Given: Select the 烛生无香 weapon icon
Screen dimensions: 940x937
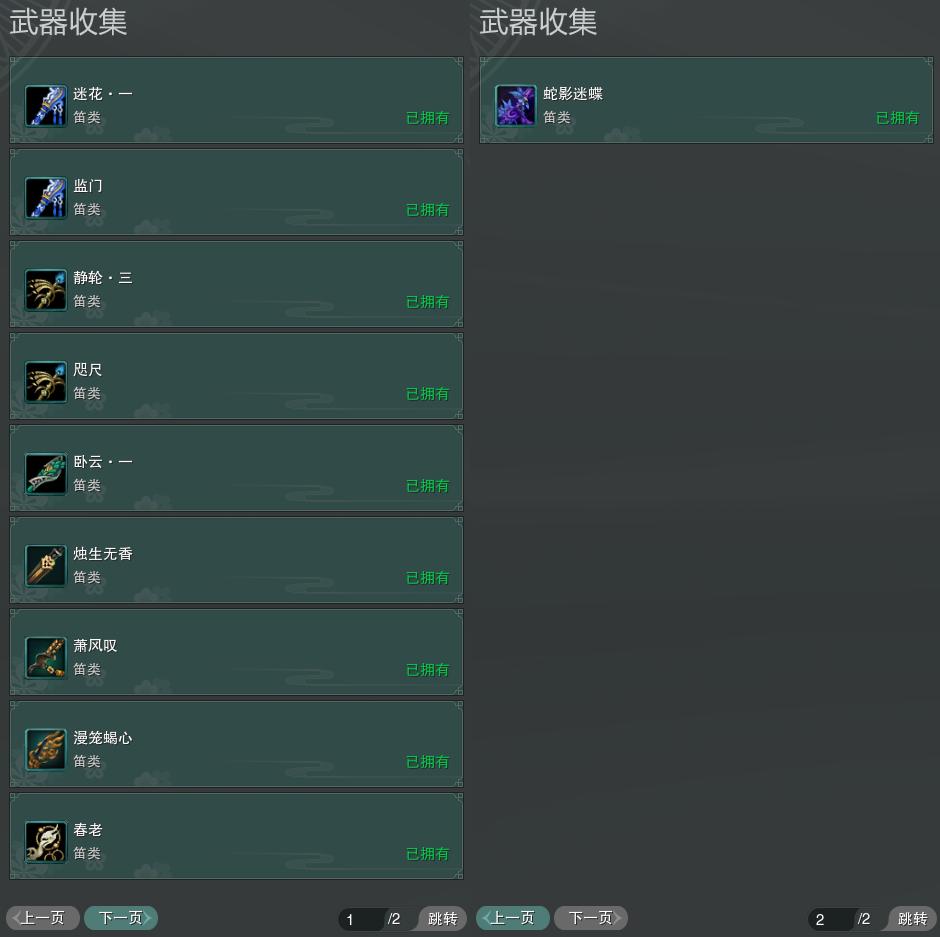Looking at the screenshot, I should click(46, 565).
